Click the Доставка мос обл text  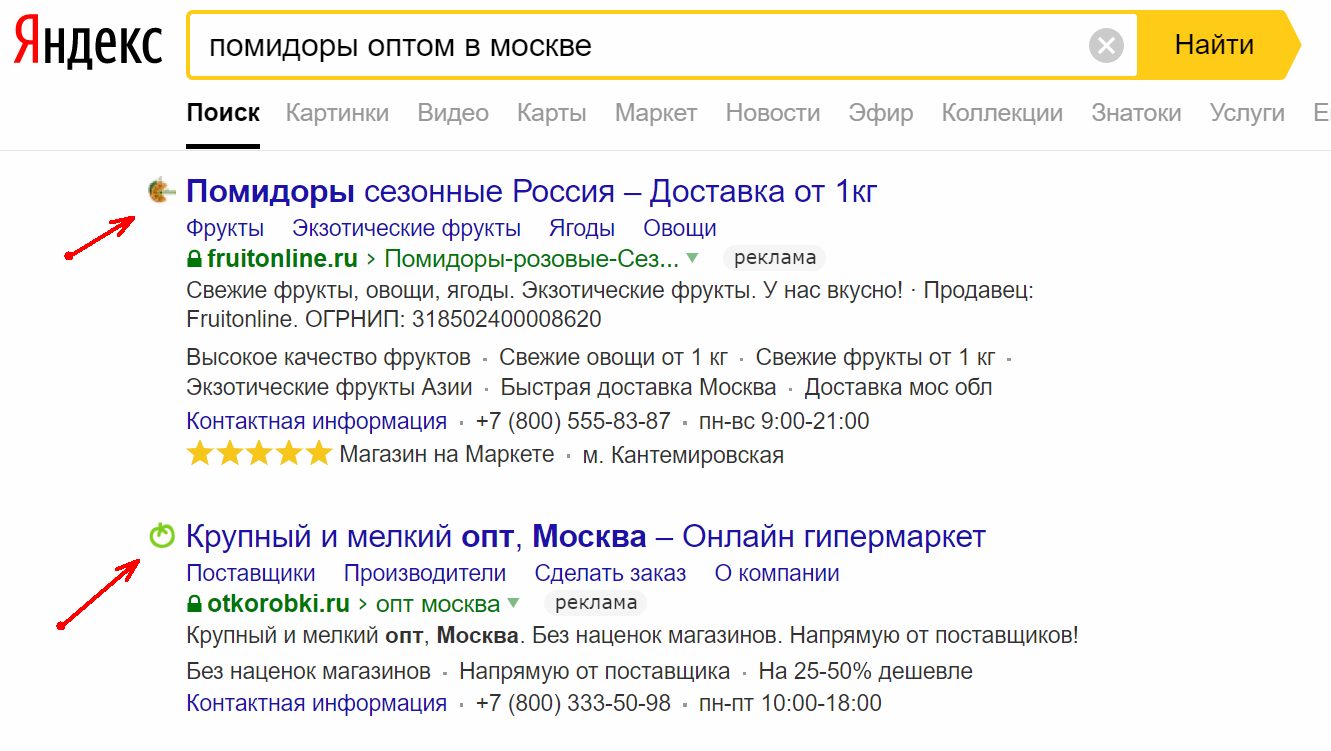point(899,387)
